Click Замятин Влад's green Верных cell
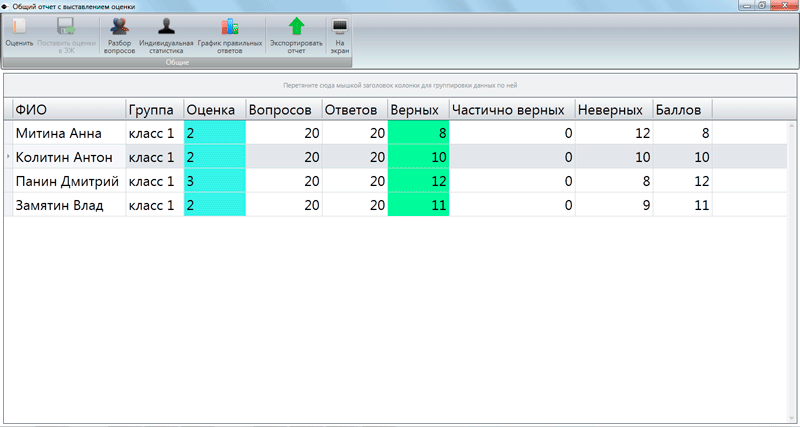The height and width of the screenshot is (427, 800). 418,205
